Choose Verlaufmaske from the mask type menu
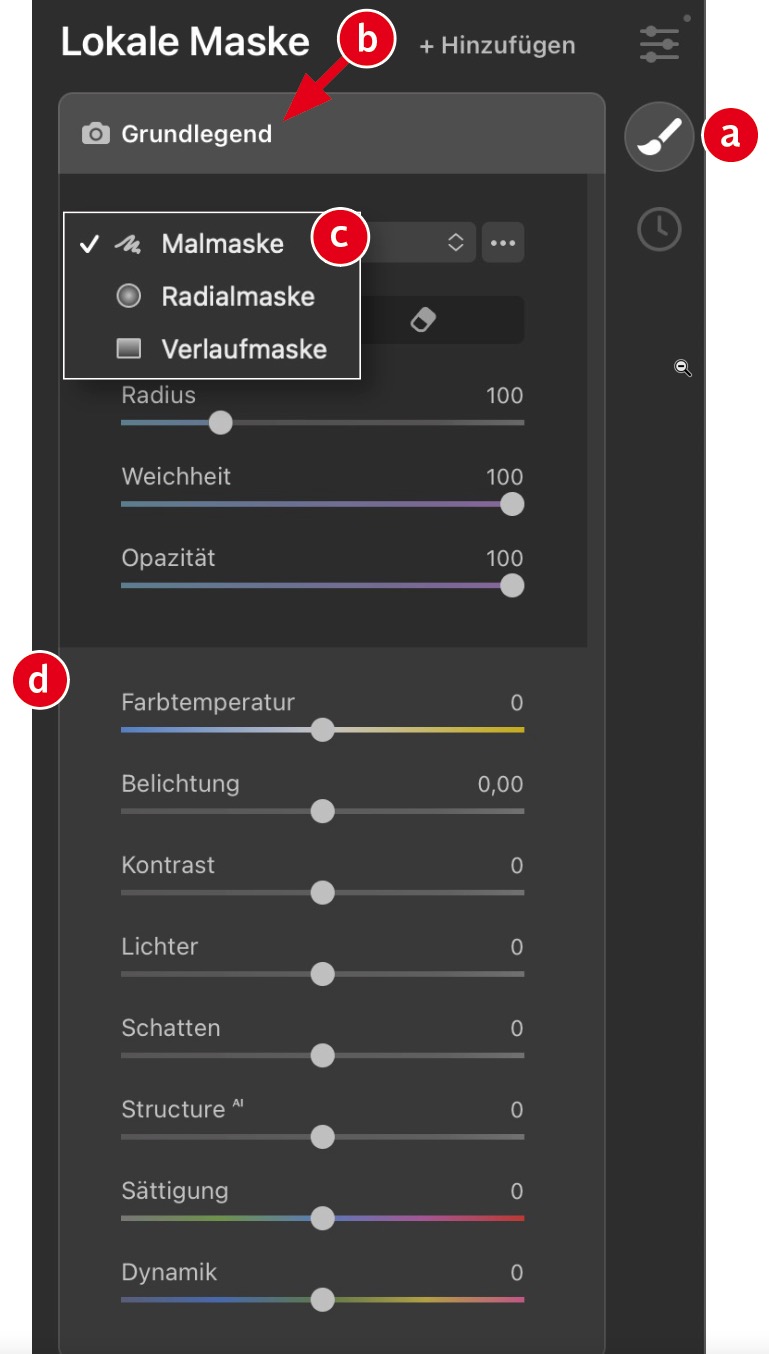This screenshot has width=769, height=1354. [x=244, y=349]
